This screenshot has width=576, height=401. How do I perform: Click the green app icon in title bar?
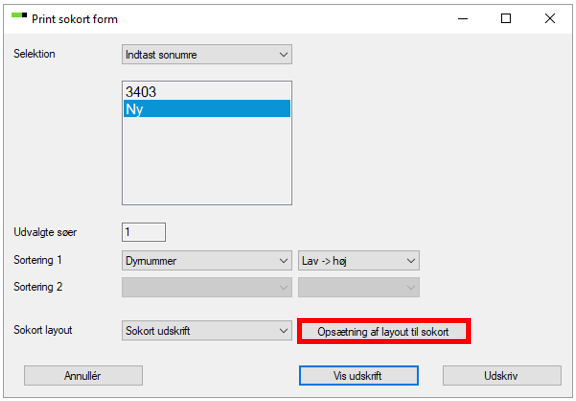[x=19, y=15]
